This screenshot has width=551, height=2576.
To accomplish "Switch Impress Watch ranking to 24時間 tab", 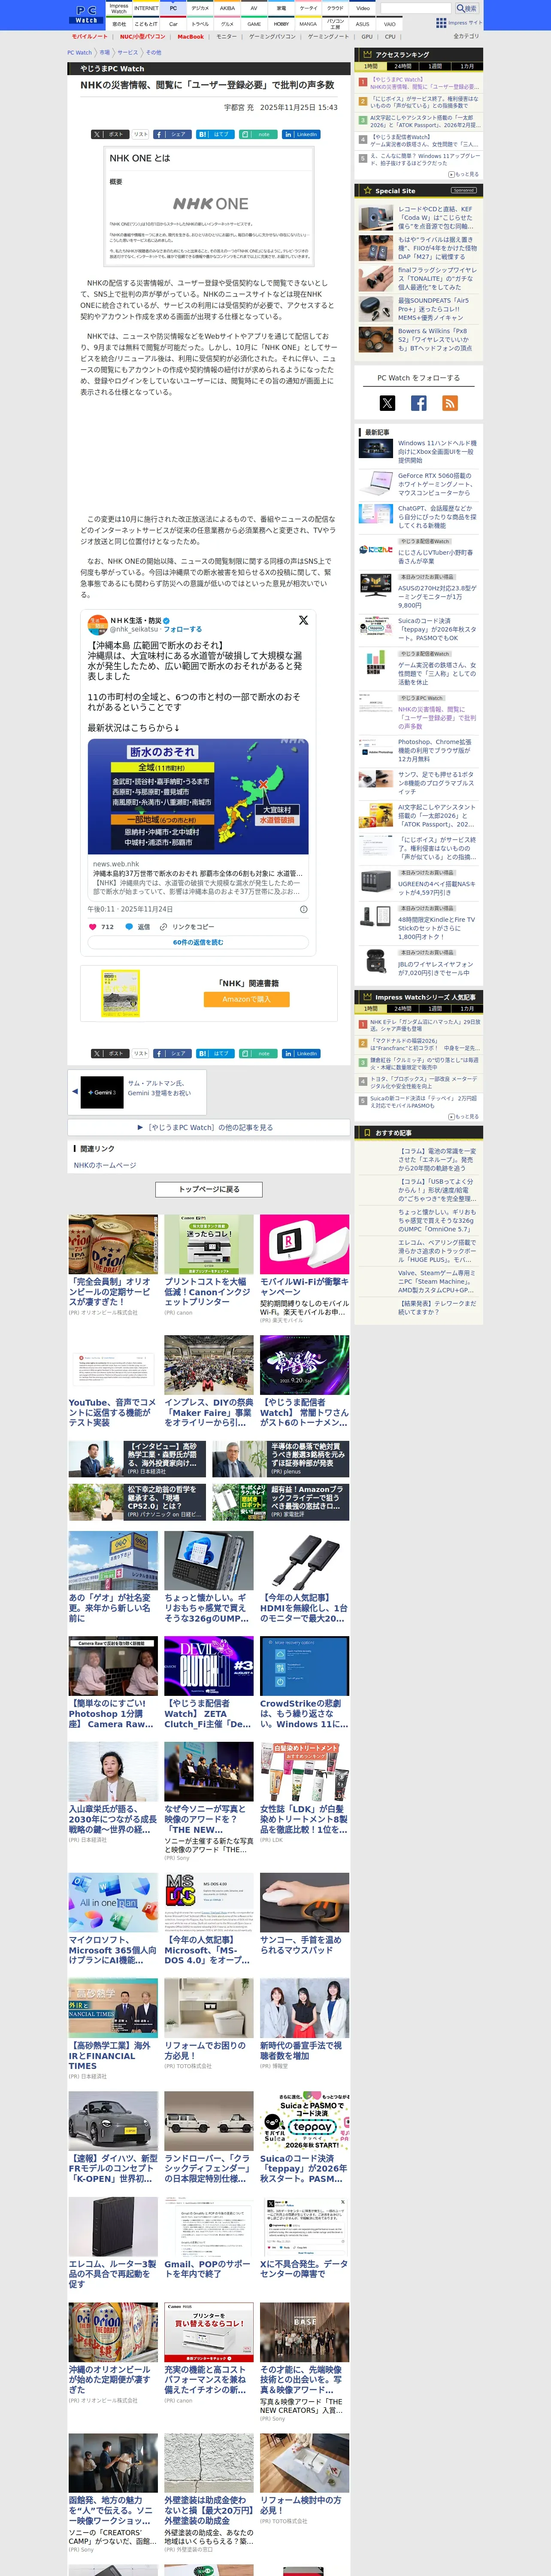I will 402,1009.
